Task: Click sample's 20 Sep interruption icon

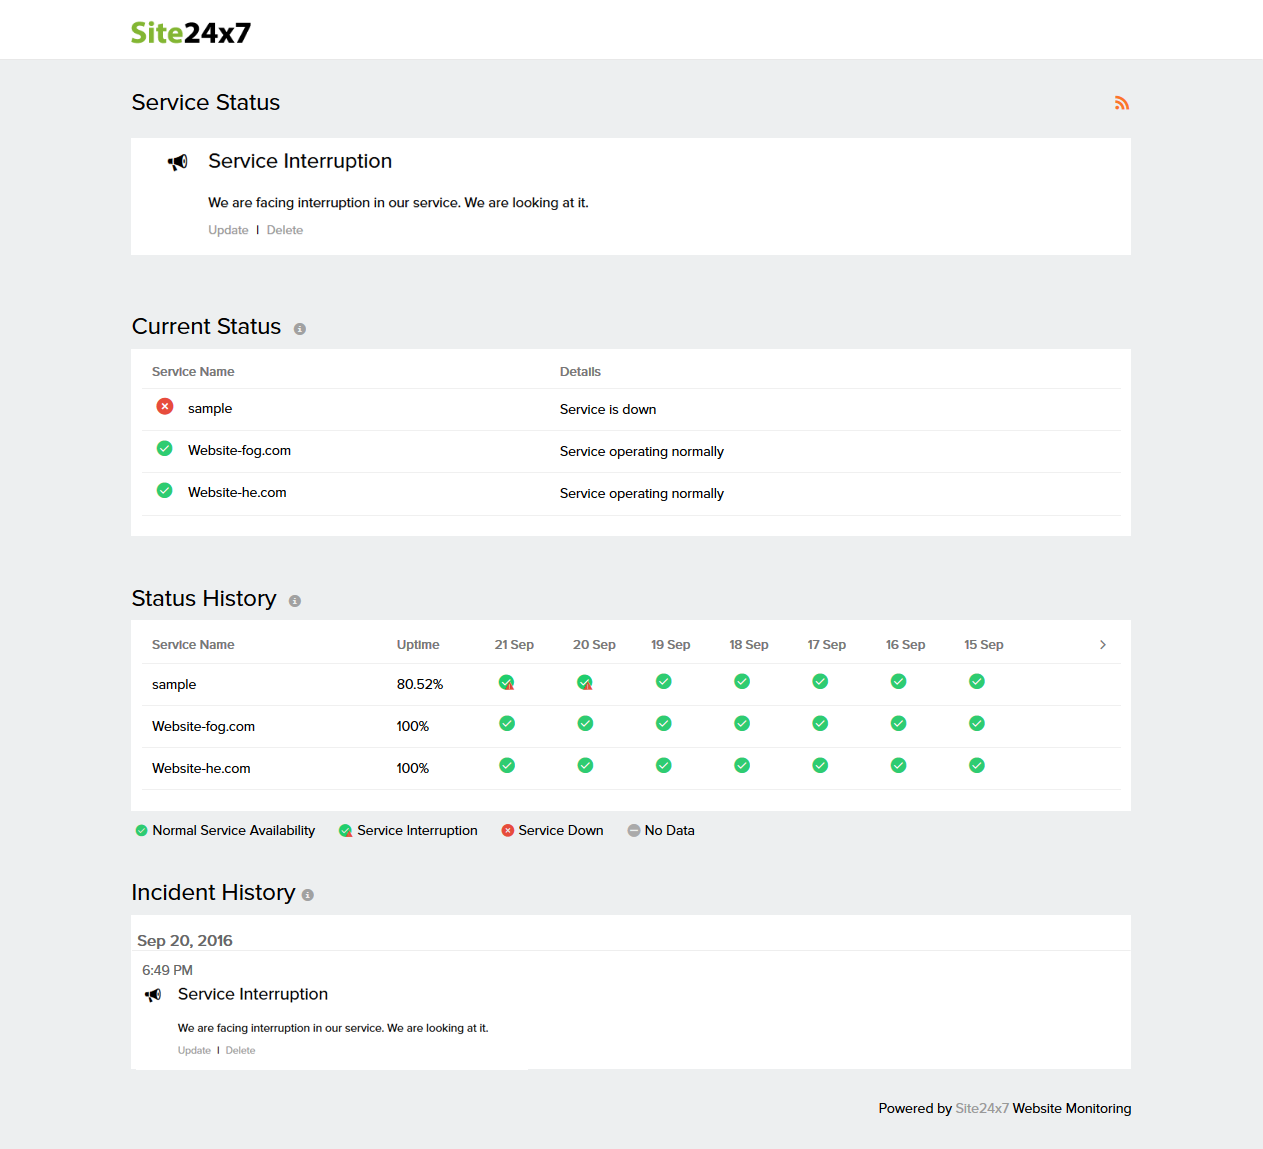Action: point(585,683)
